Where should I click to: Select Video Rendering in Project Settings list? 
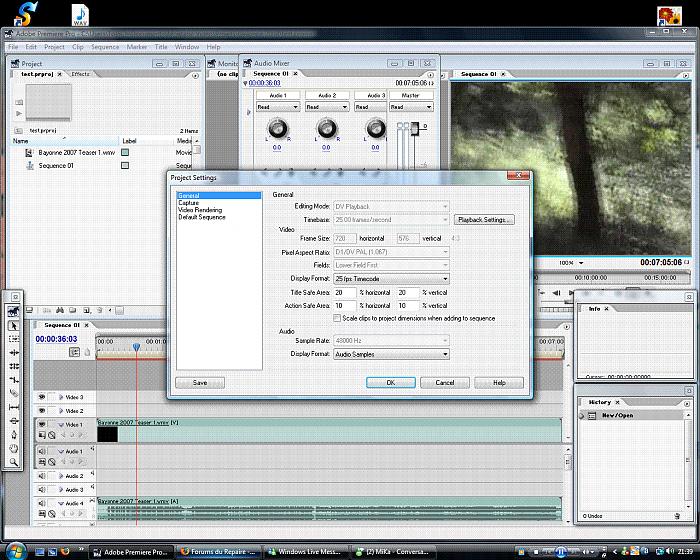coord(200,210)
